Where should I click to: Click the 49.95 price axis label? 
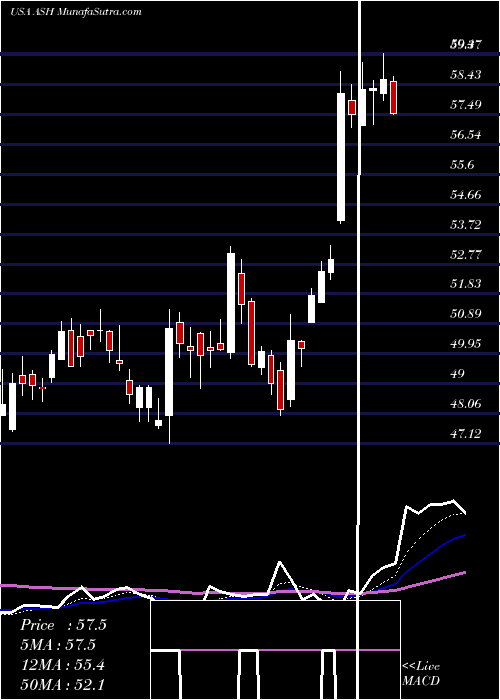coord(466,343)
